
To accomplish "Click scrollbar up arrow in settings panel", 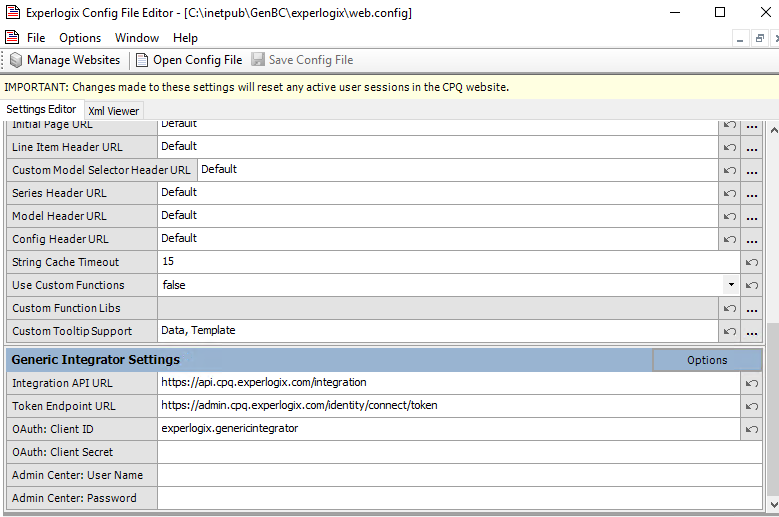I will click(774, 130).
